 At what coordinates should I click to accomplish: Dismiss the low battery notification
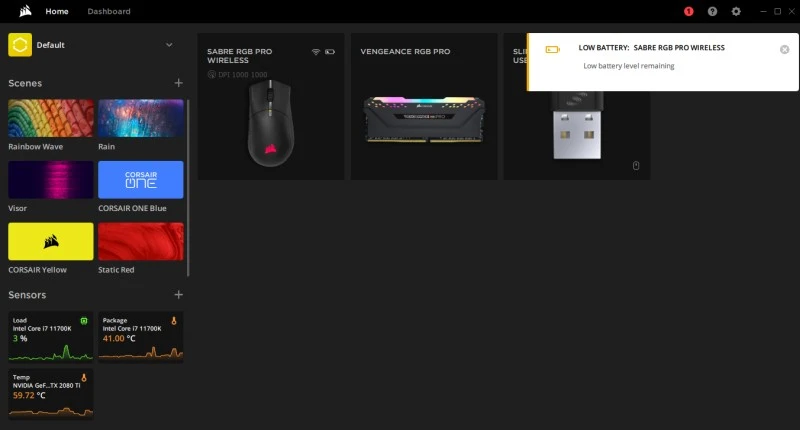pos(785,49)
